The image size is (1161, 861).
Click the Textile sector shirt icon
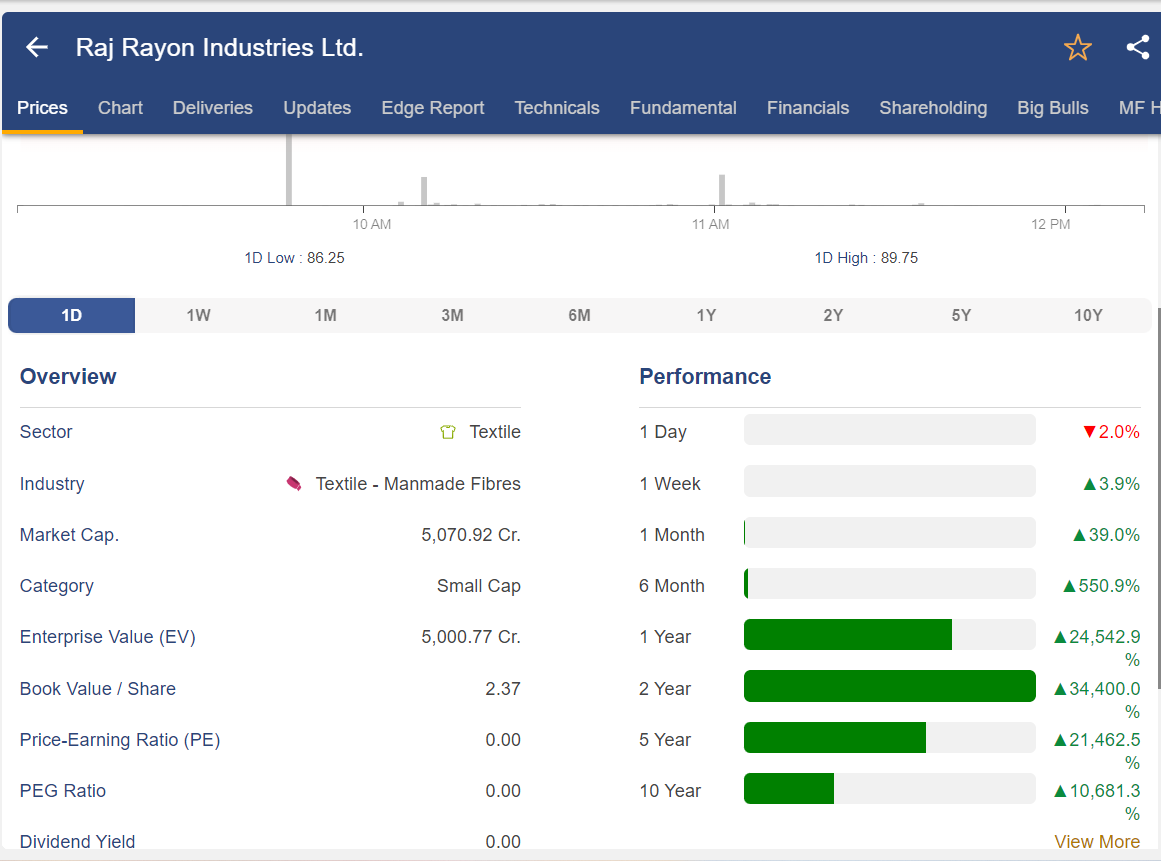click(448, 432)
